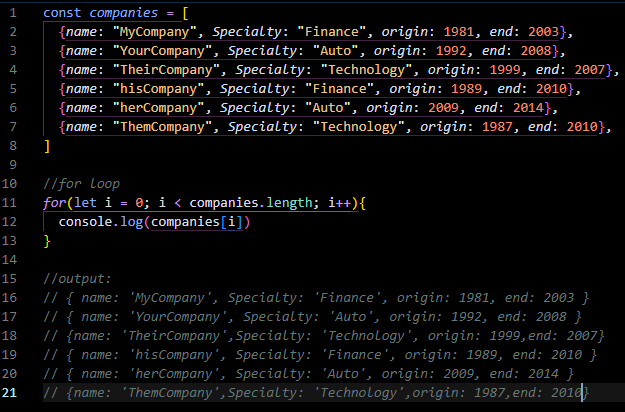Click 'hisCompany' in the line 19 comment
Screen dimensions: 625x412
[x=174, y=355]
